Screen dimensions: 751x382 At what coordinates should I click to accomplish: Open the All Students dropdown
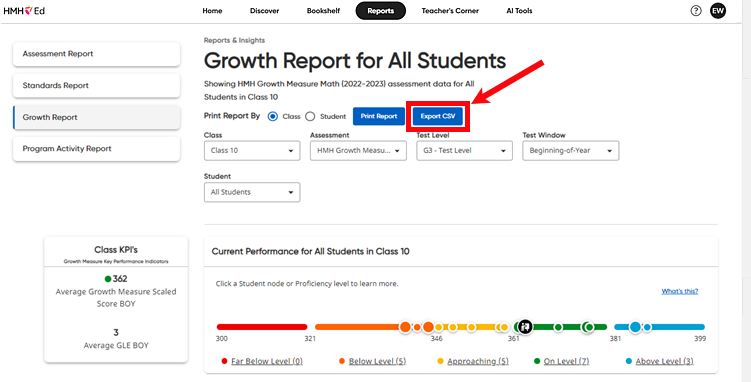click(252, 192)
